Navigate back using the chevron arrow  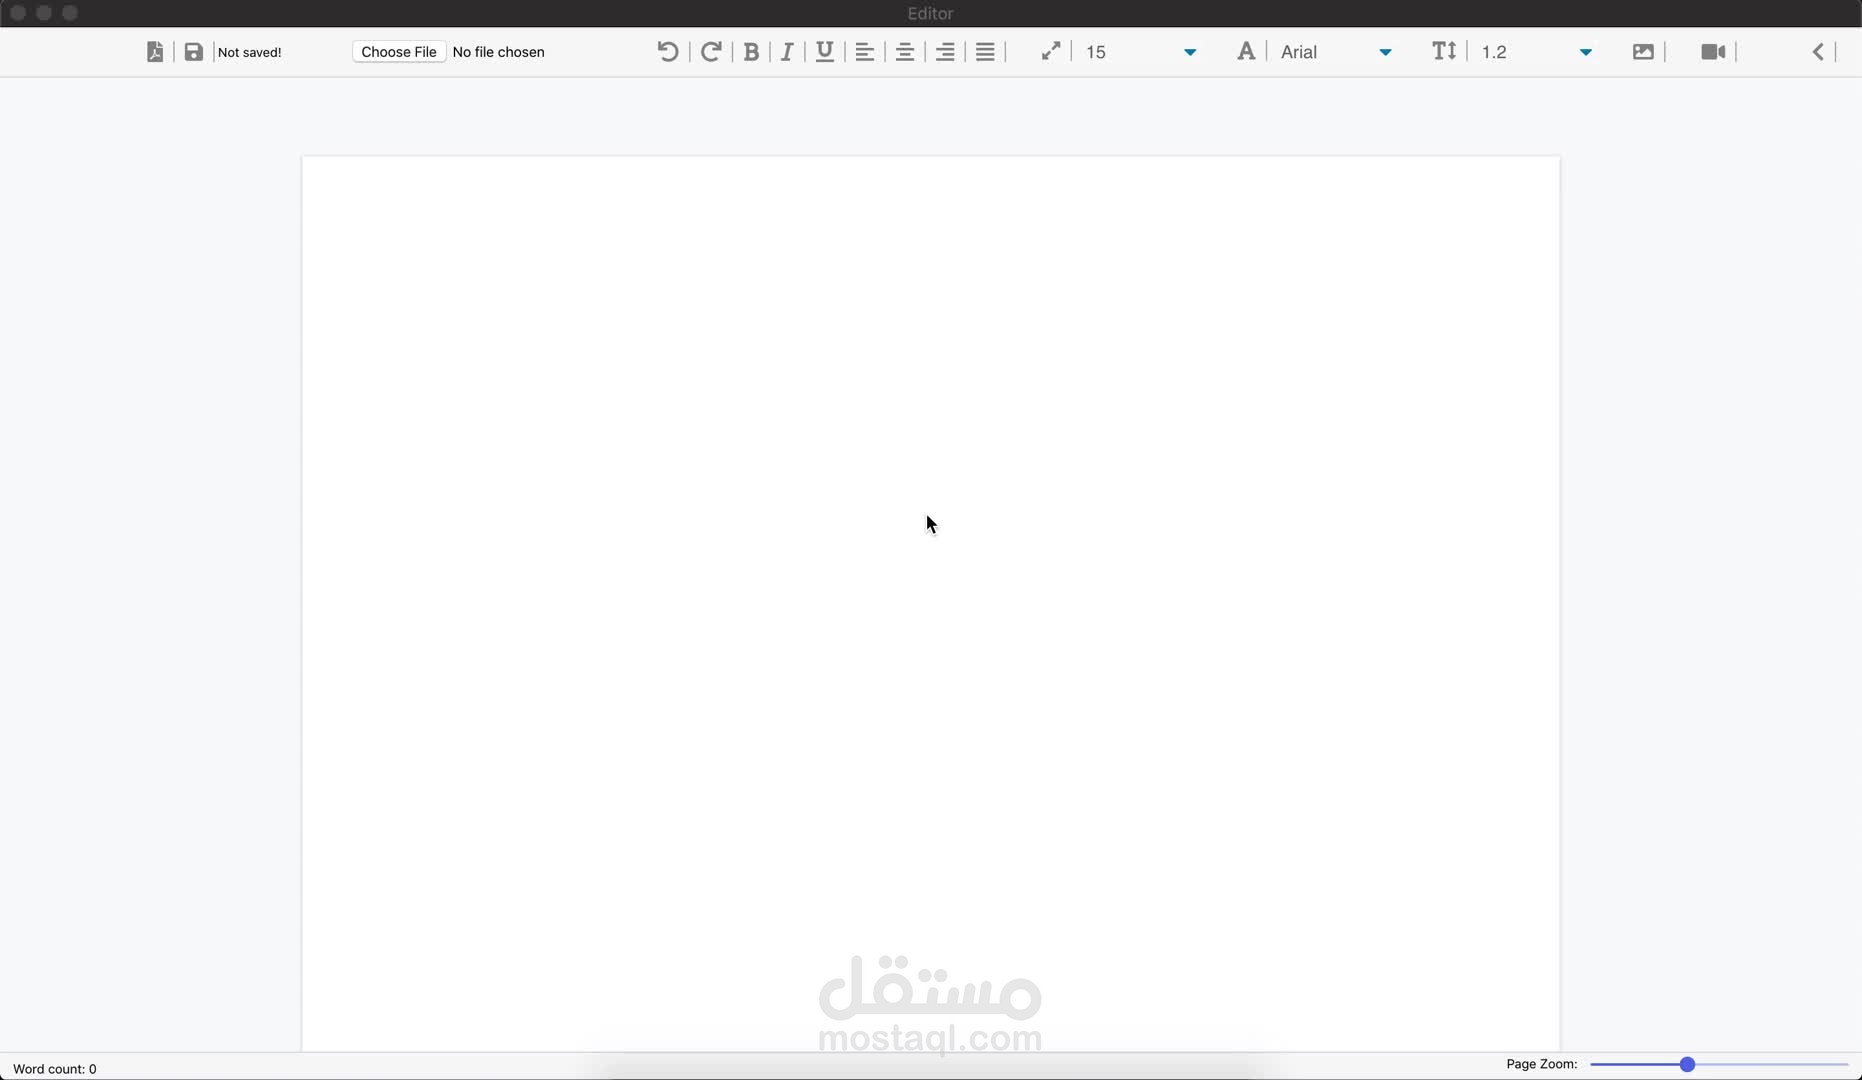tap(1818, 51)
